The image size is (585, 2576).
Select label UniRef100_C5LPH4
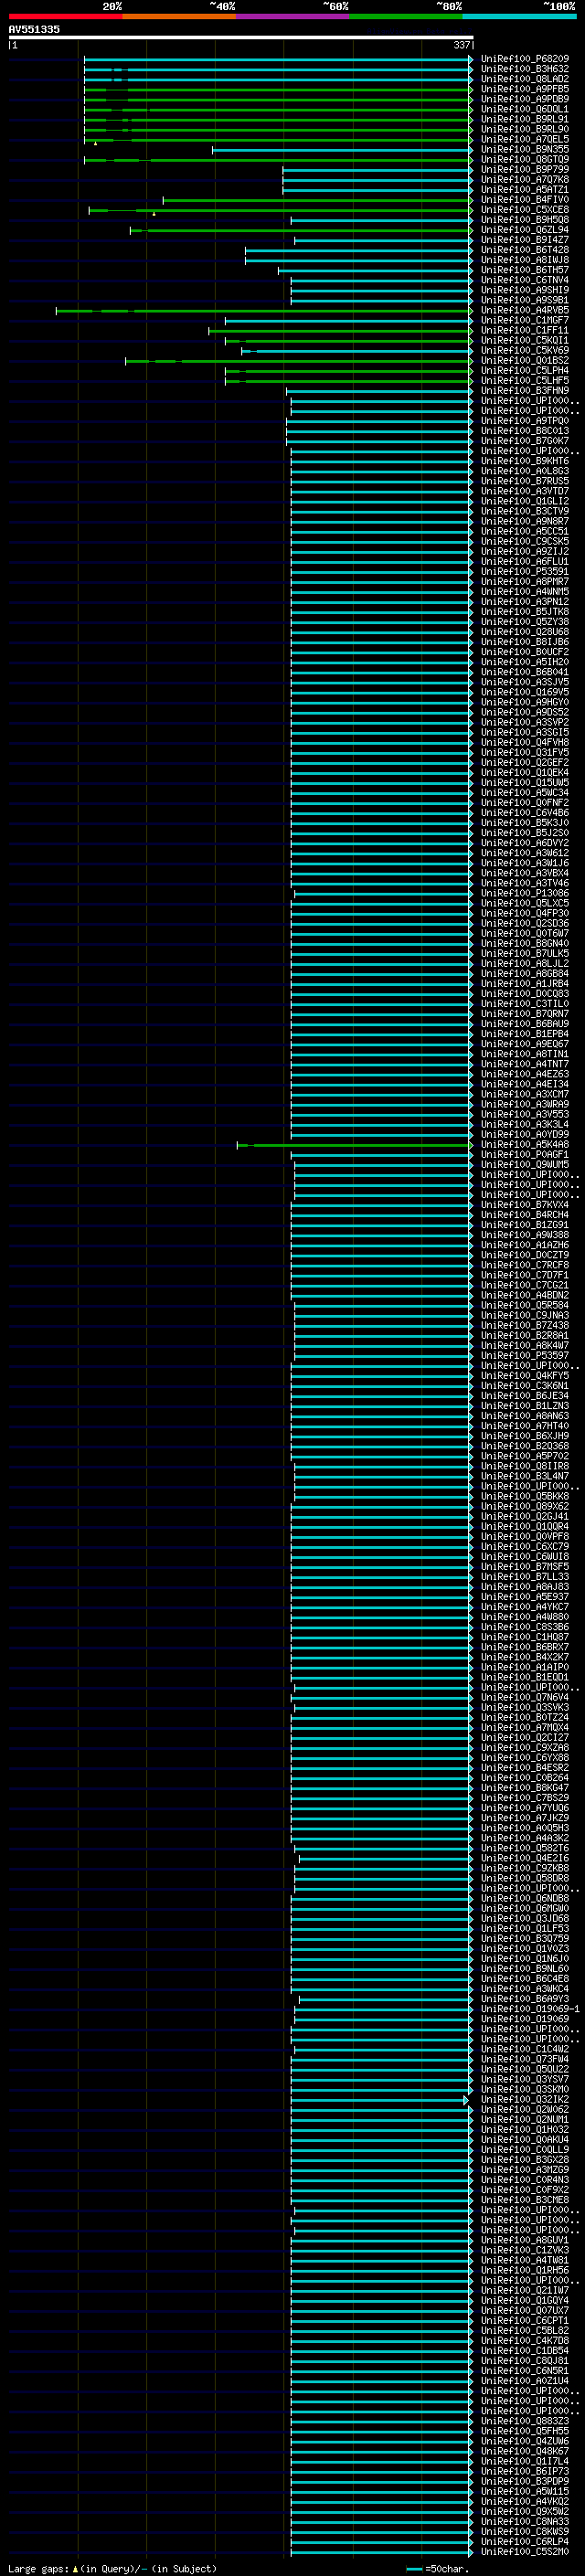coord(525,370)
